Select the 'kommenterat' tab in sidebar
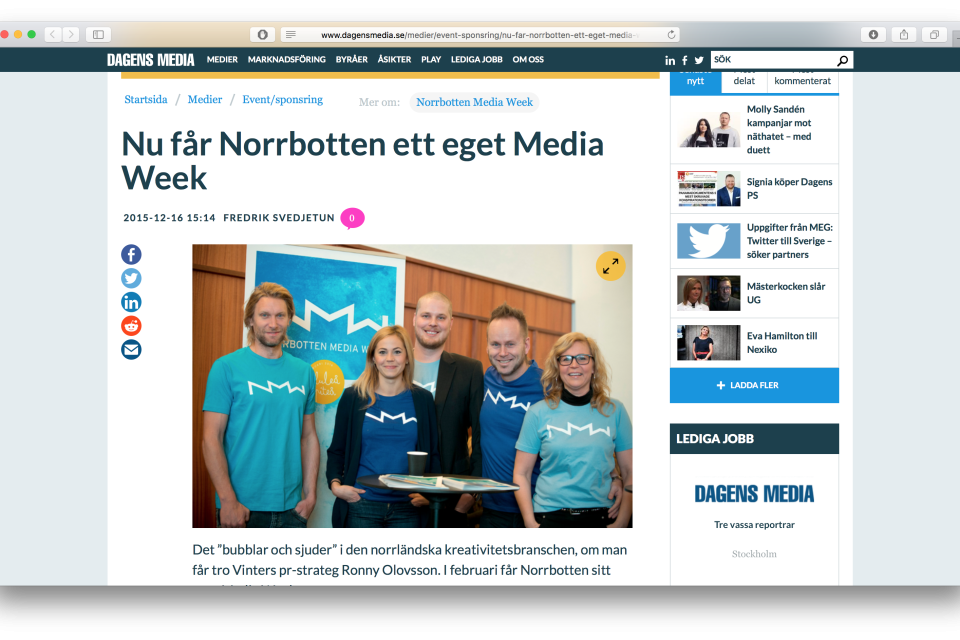This screenshot has height=640, width=960. [x=803, y=82]
